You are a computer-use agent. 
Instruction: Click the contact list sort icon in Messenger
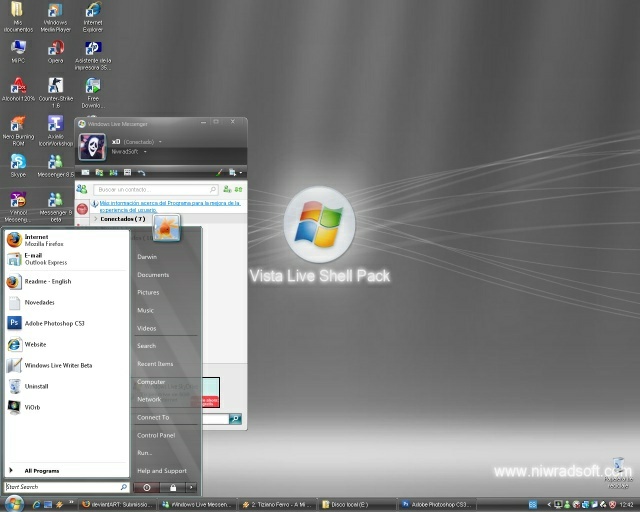tap(239, 189)
